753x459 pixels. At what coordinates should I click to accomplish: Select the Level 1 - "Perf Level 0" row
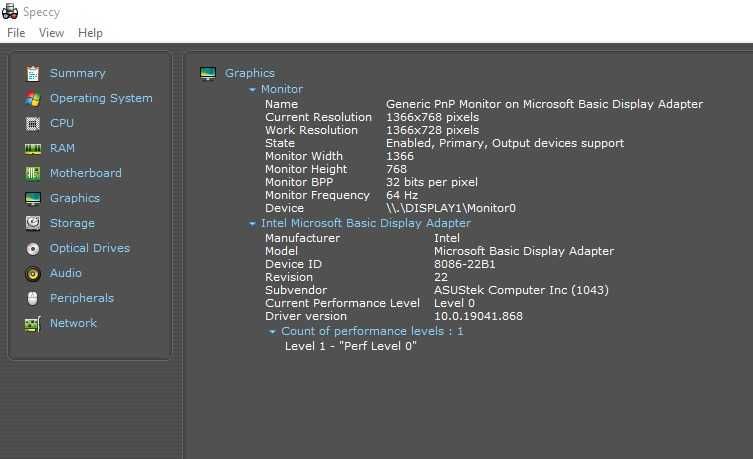(351, 346)
